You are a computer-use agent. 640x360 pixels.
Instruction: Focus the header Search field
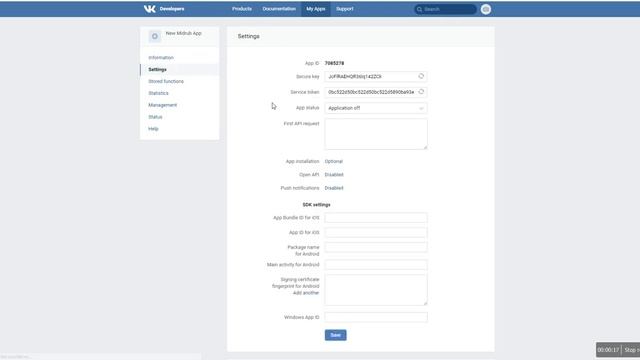pos(445,9)
